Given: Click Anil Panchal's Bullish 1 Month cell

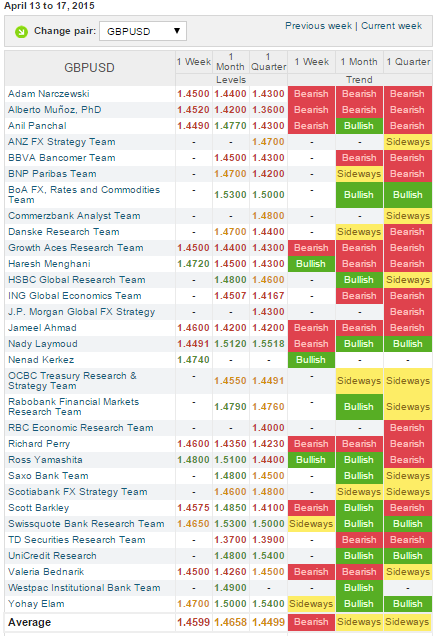Looking at the screenshot, I should point(359,126).
